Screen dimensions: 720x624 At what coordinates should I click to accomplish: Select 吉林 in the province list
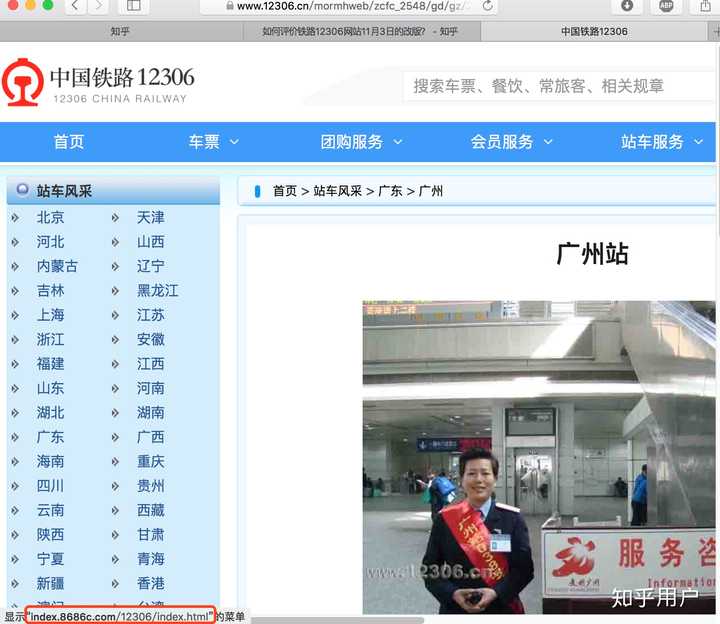(x=51, y=291)
